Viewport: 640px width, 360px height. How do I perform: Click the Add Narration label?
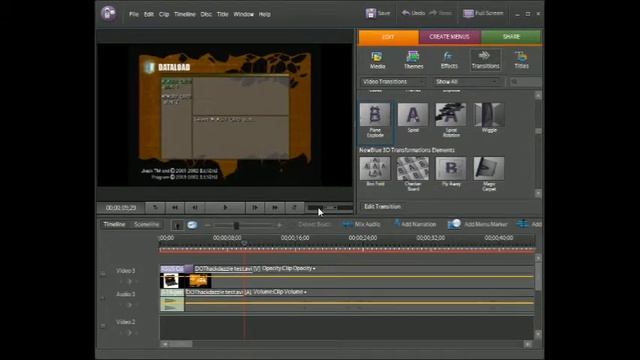[418, 224]
